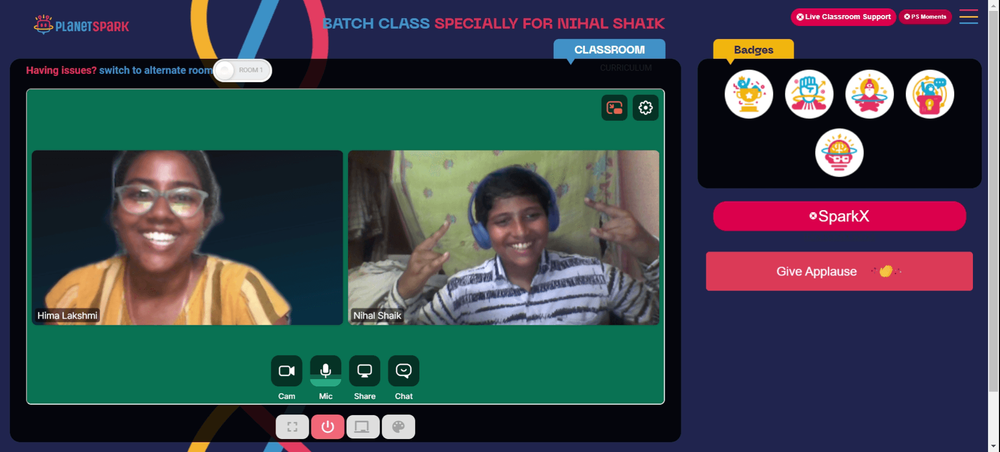Open PS Moments
Viewport: 1000px width, 452px height.
[925, 17]
